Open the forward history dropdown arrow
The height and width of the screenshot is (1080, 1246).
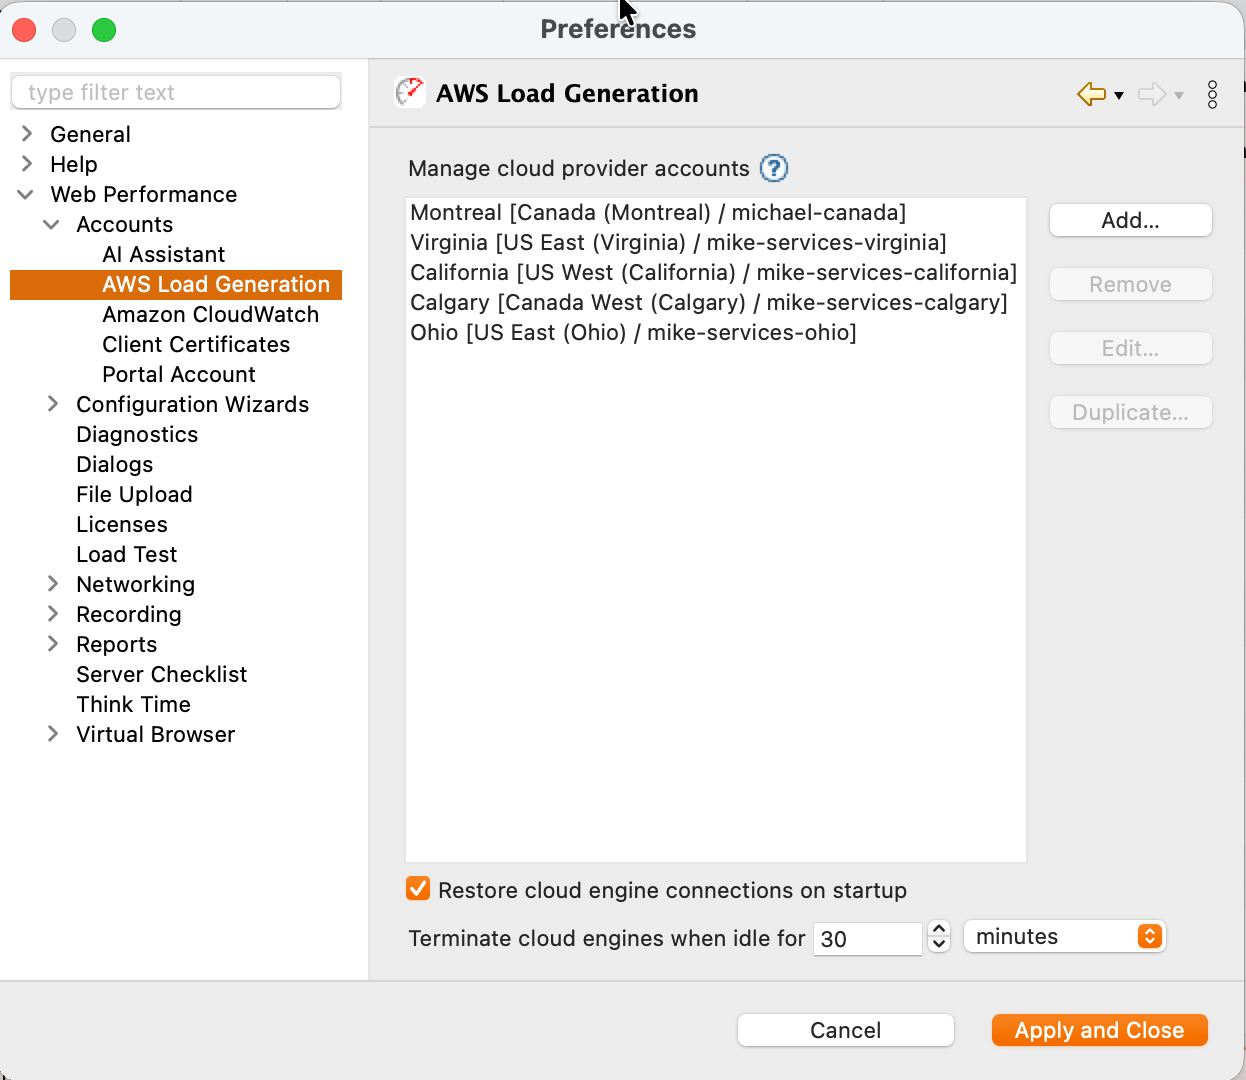coord(1179,95)
